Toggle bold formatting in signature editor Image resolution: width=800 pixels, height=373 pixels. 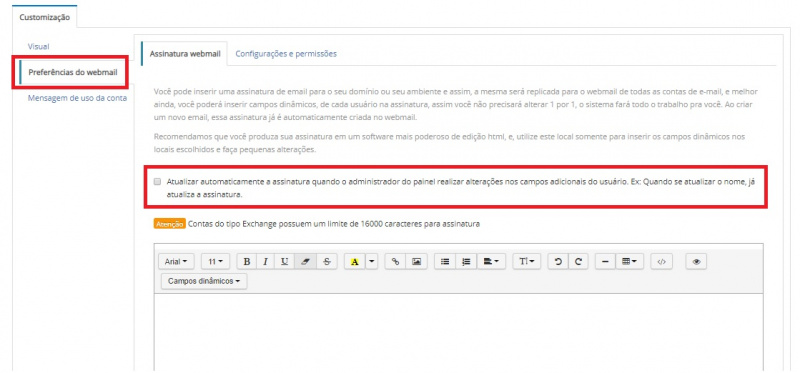coord(247,261)
